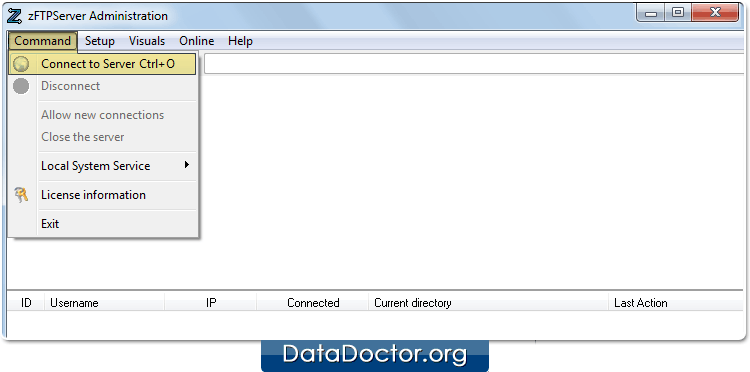
Task: Sort by the Current directory column header
Action: [x=488, y=303]
